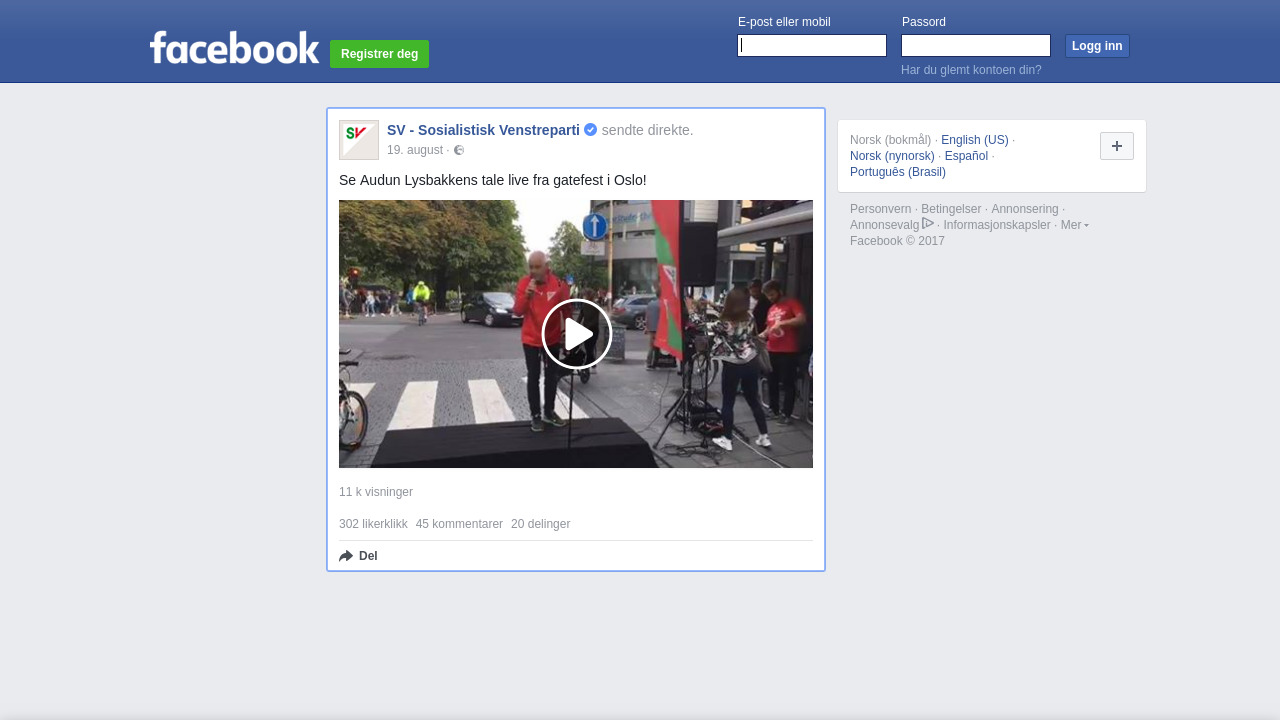Viewport: 1280px width, 720px height.
Task: Click 20 delinger count
Action: click(541, 524)
